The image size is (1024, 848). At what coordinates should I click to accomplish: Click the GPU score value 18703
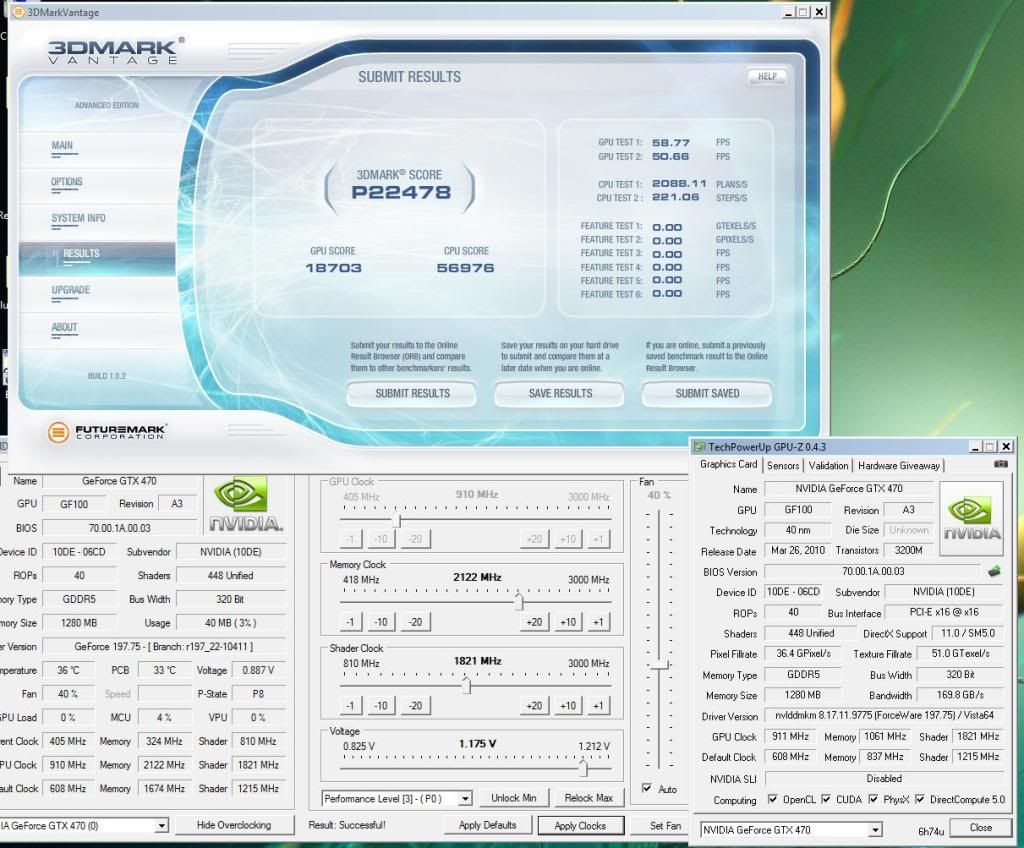click(x=333, y=268)
